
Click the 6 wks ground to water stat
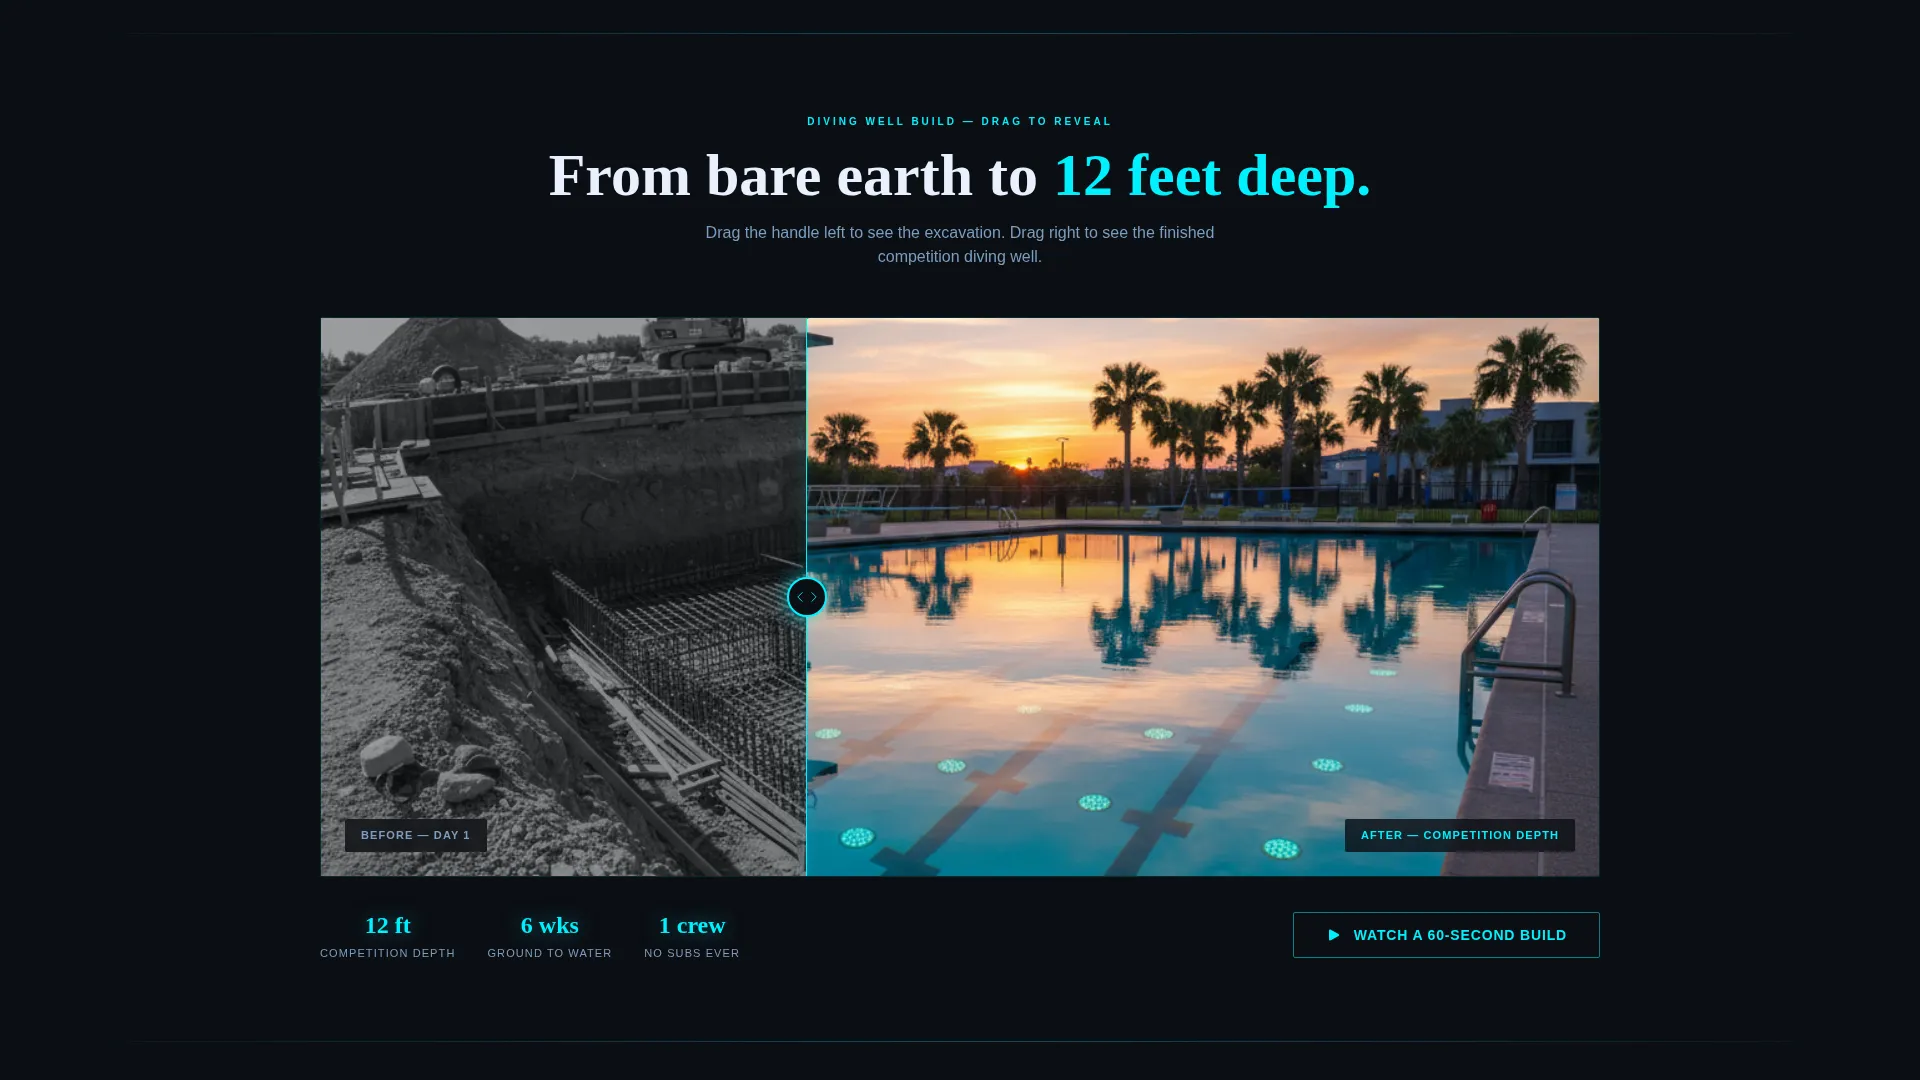[549, 936]
